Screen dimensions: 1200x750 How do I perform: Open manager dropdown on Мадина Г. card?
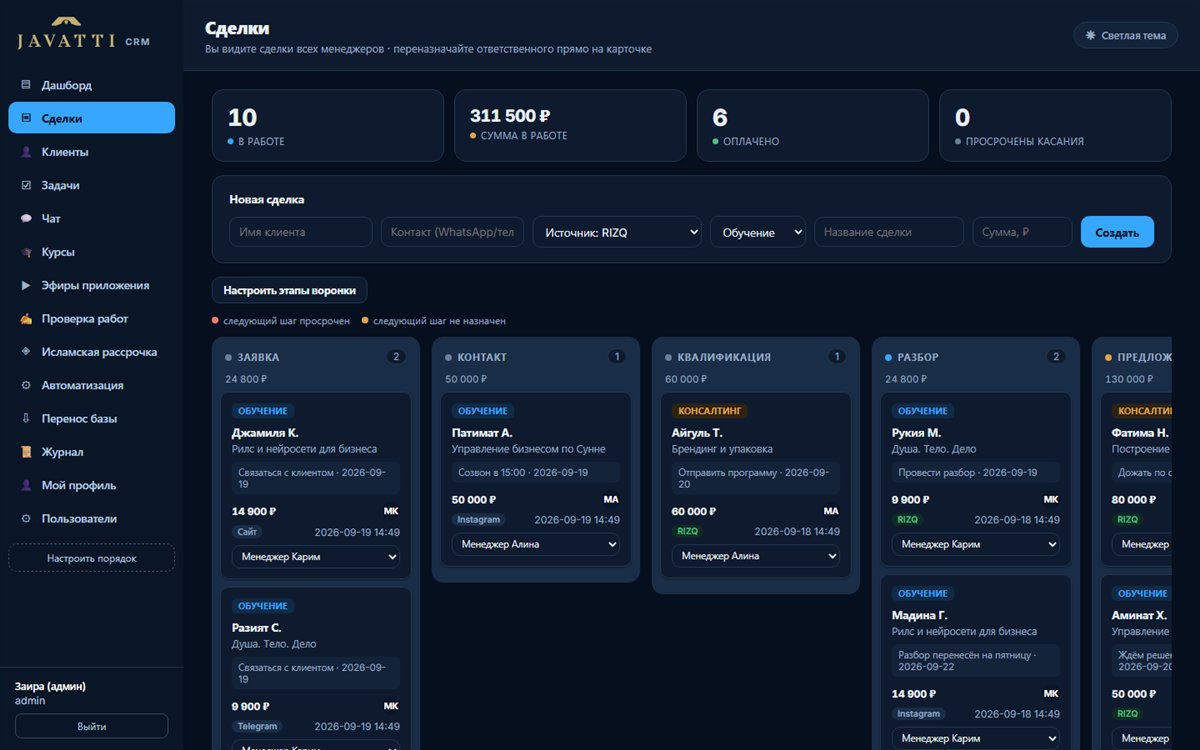(976, 738)
